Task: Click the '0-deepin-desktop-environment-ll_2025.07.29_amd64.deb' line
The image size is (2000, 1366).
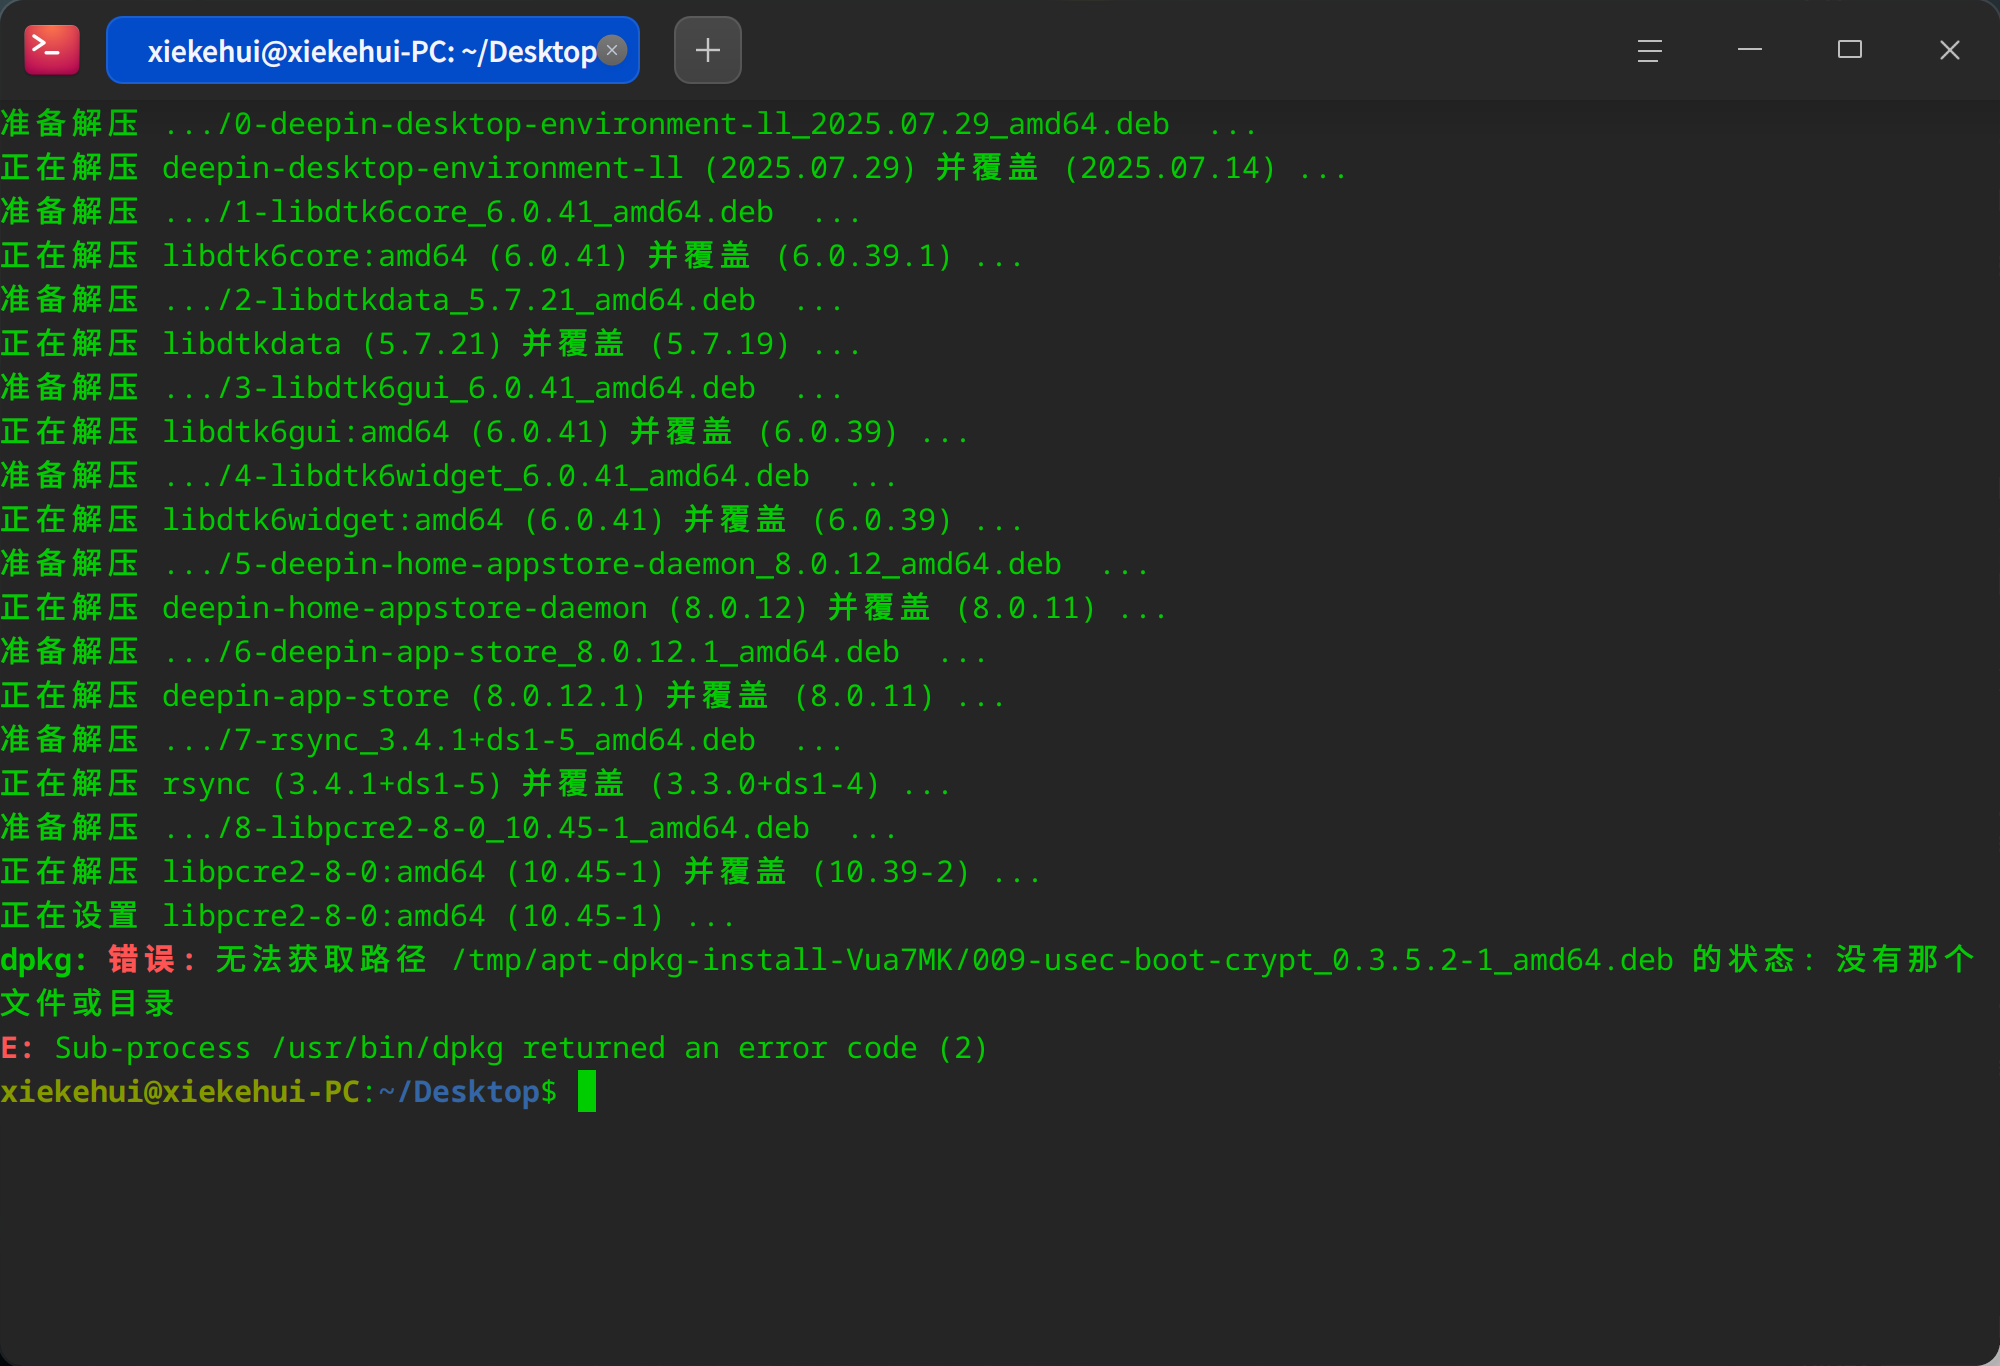Action: click(629, 124)
